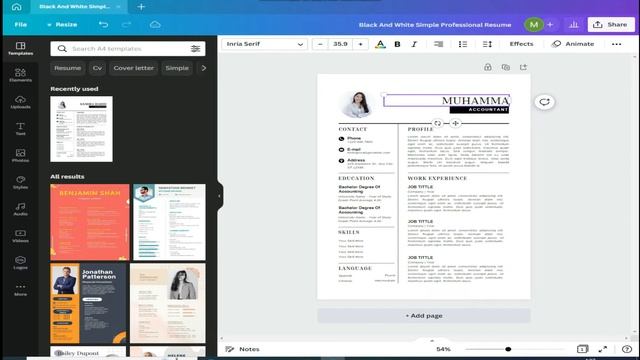Lock the page with lock icon

[x=488, y=67]
